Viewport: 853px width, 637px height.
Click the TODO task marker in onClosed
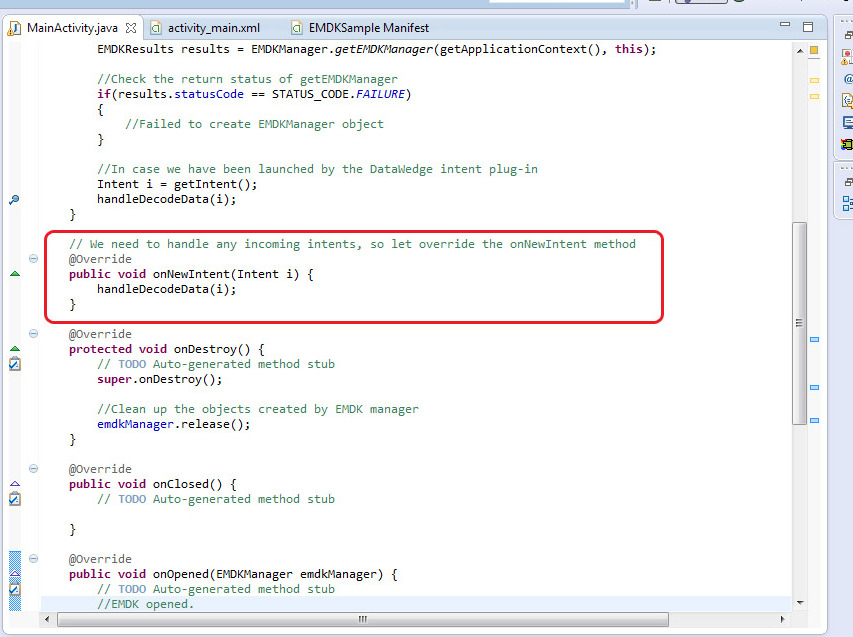coord(14,499)
